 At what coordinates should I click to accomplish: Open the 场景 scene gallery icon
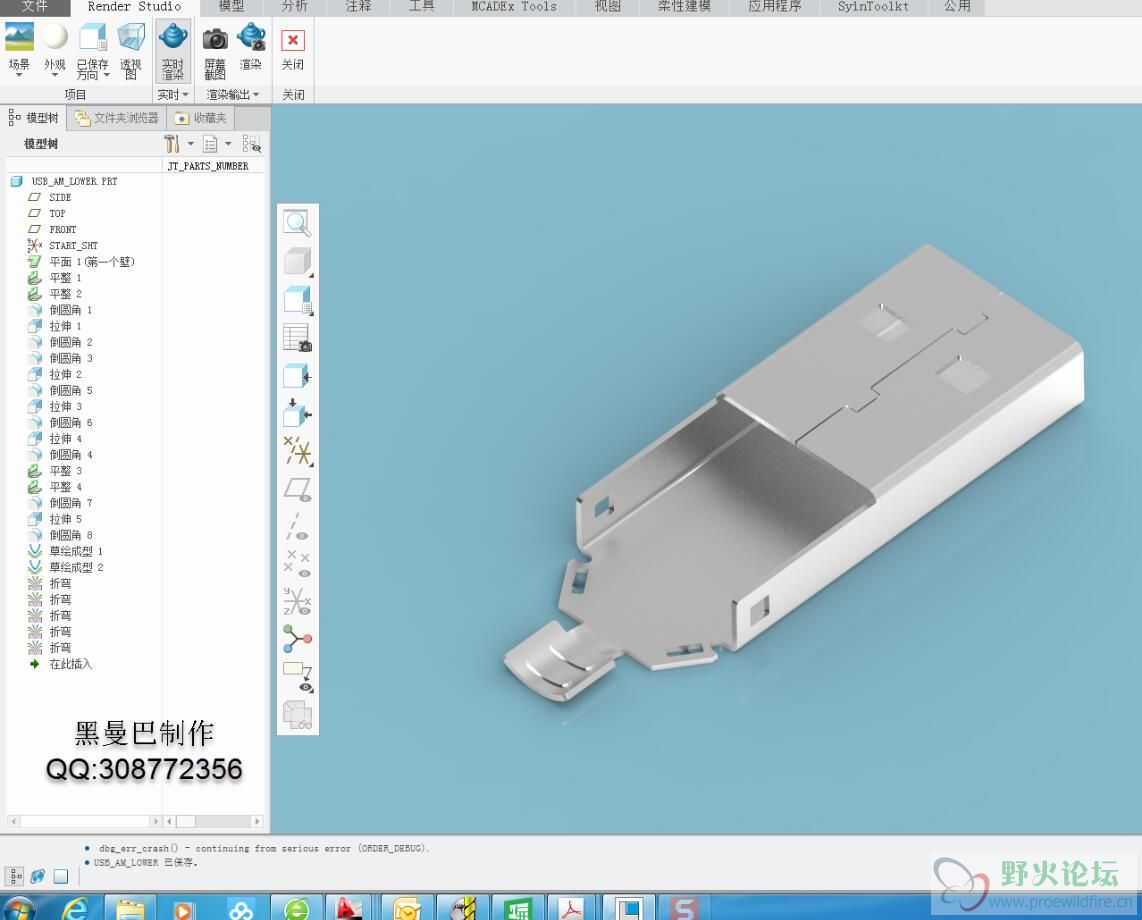[20, 36]
